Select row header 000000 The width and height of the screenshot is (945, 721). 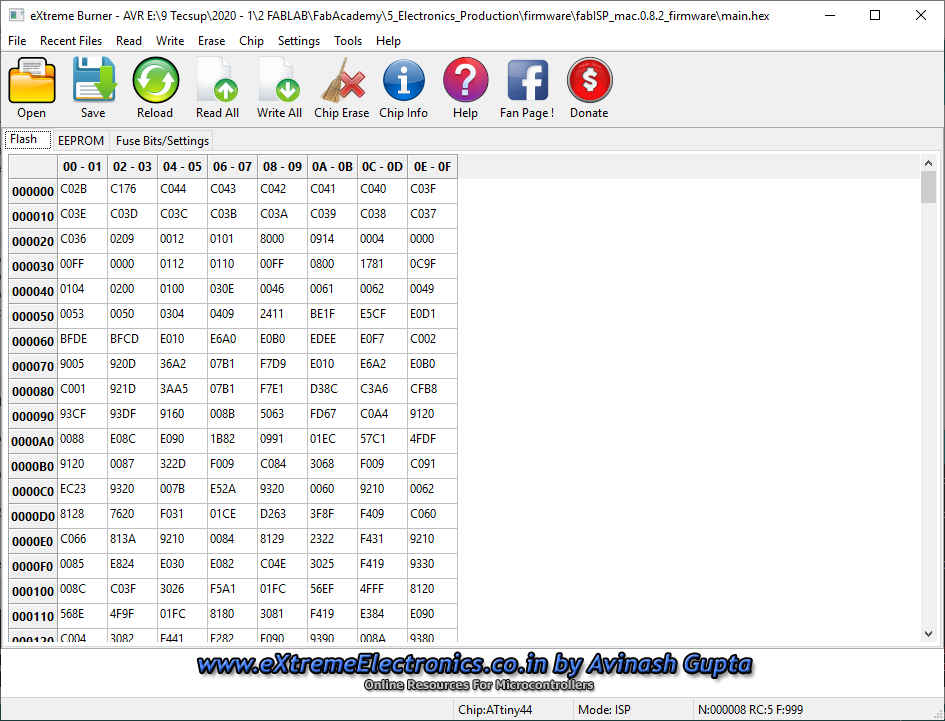[x=33, y=192]
